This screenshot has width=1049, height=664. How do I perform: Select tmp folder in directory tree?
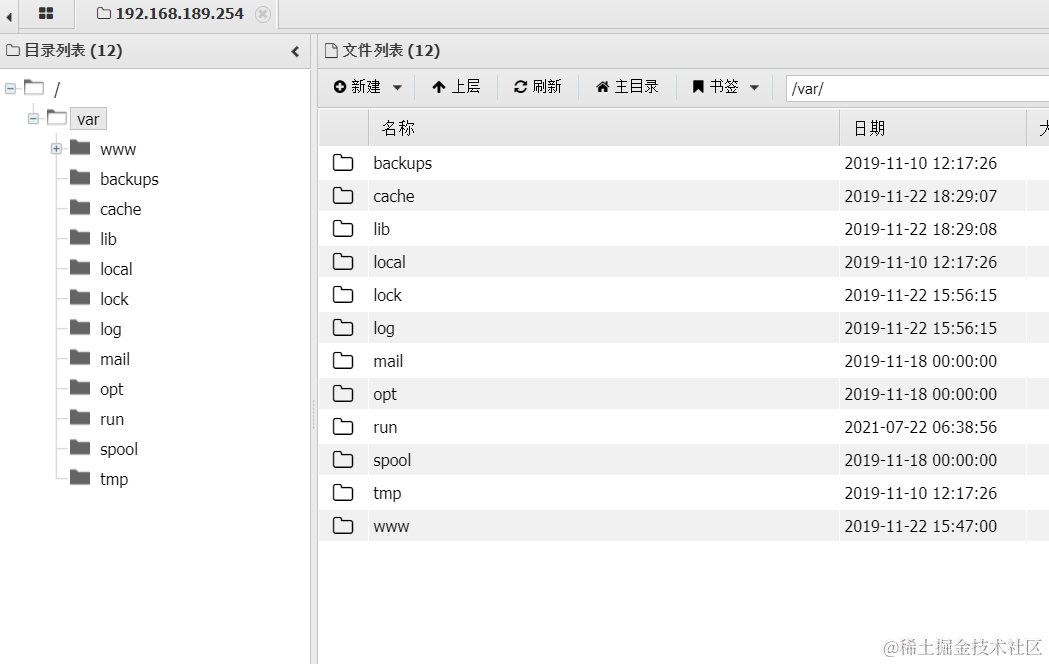114,479
